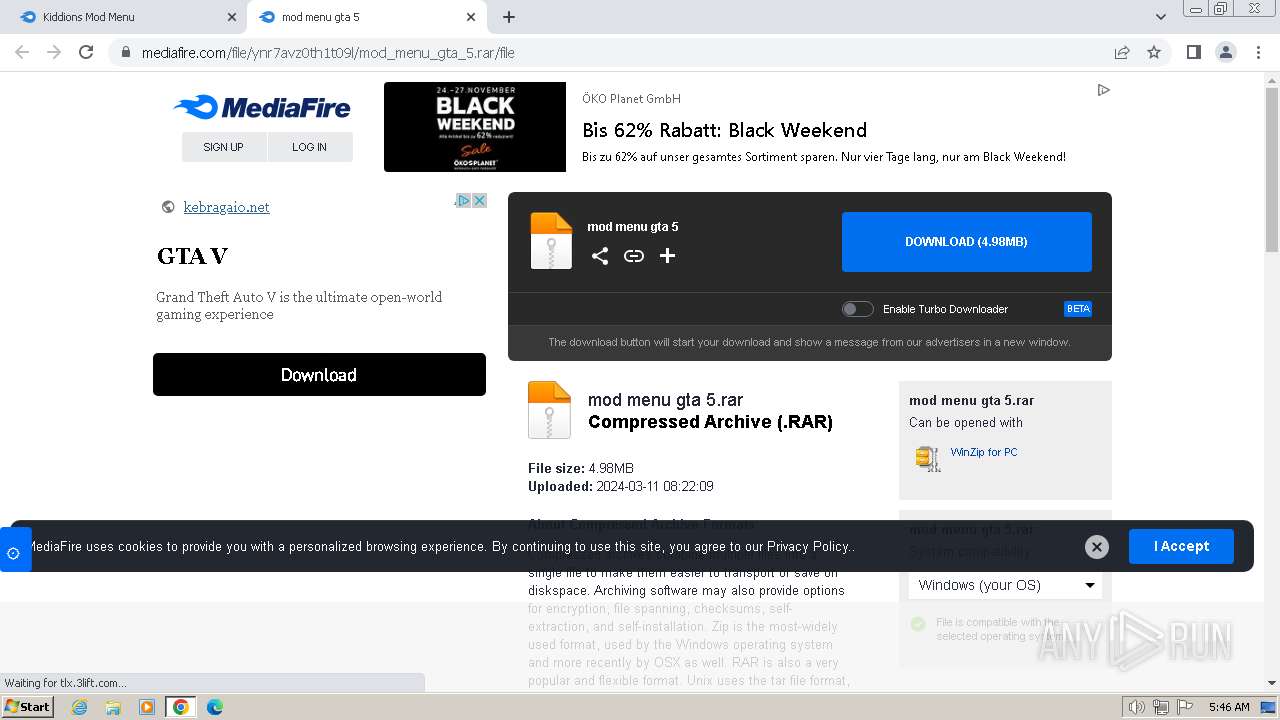The image size is (1280, 720).
Task: Close the Kiddions Mod Menu tab
Action: [232, 17]
